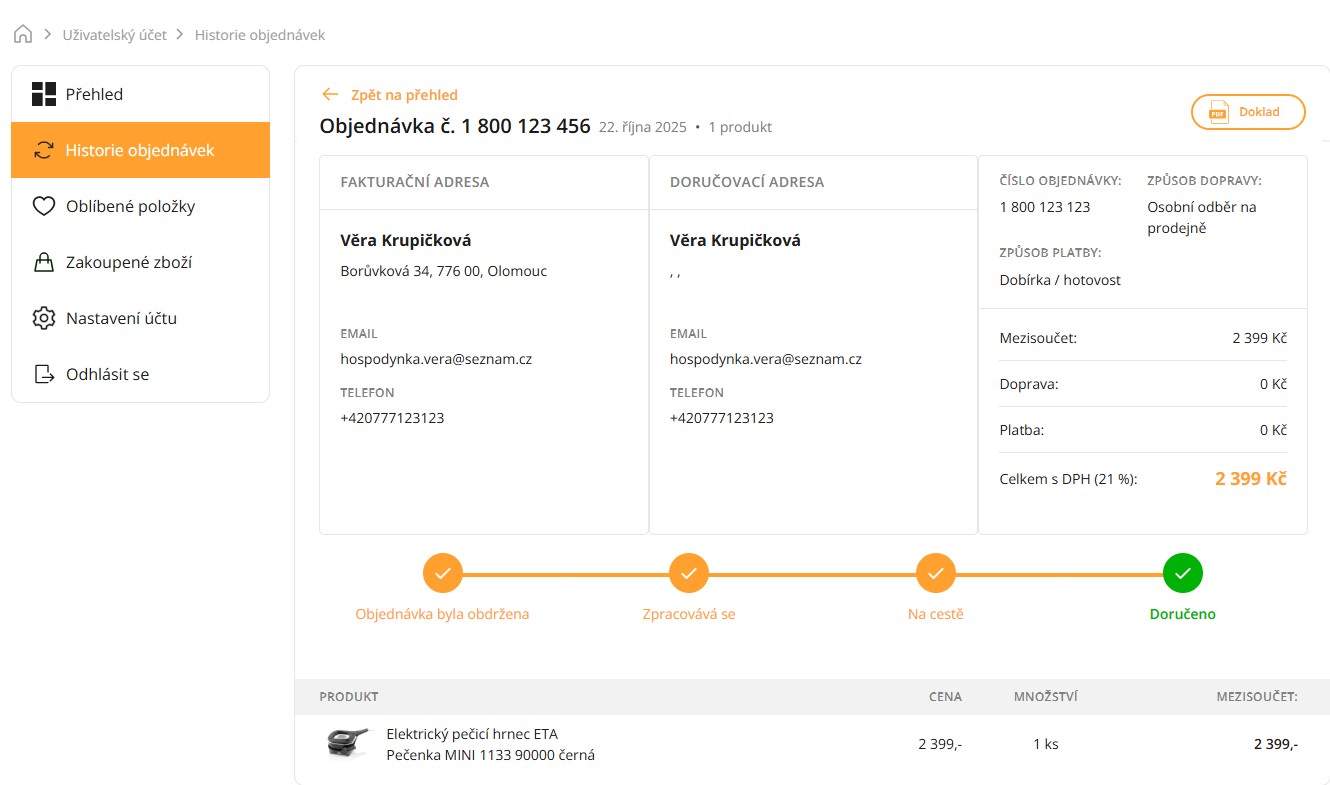The image size is (1330, 785).
Task: Open Uživatelský účet breadcrumb link
Action: tap(112, 35)
